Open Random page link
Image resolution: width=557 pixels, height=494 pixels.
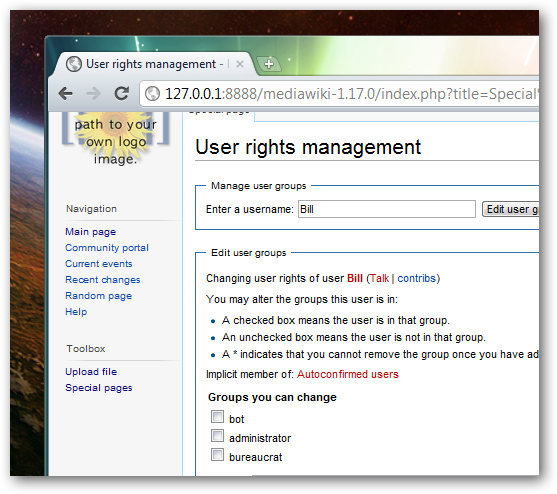(x=99, y=296)
